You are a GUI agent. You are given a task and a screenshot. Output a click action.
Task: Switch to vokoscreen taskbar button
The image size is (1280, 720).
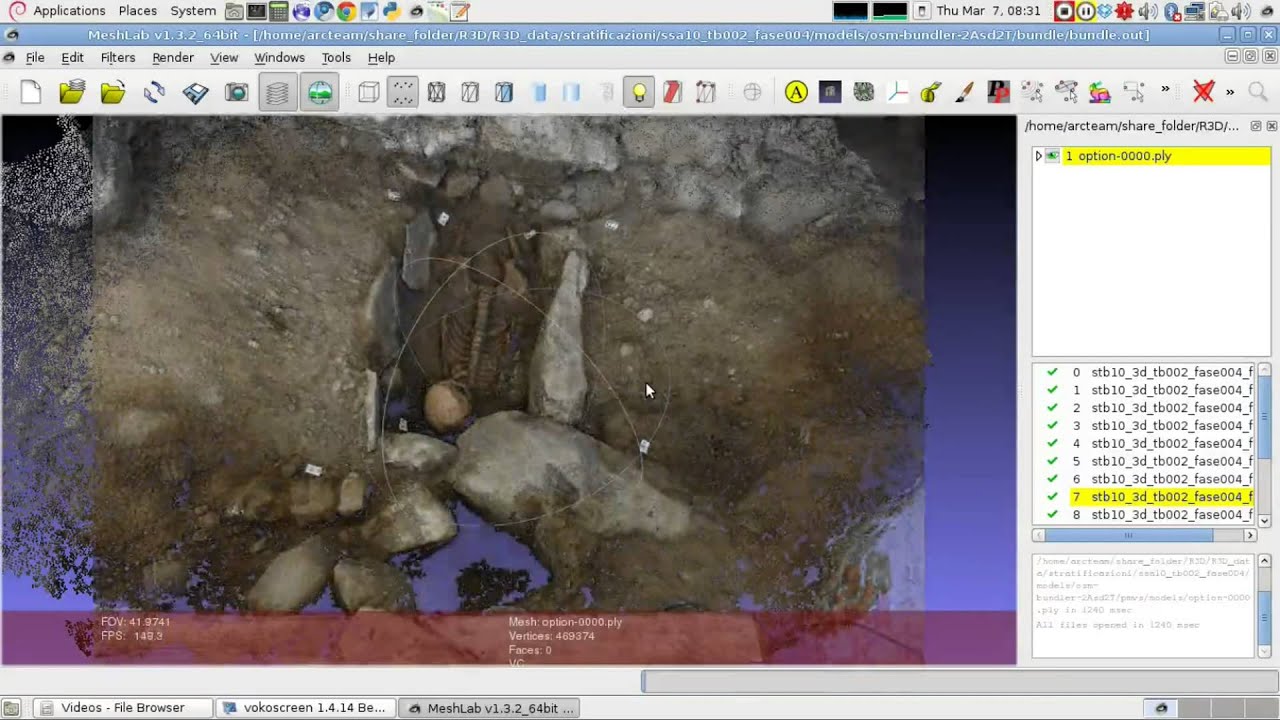(x=305, y=707)
